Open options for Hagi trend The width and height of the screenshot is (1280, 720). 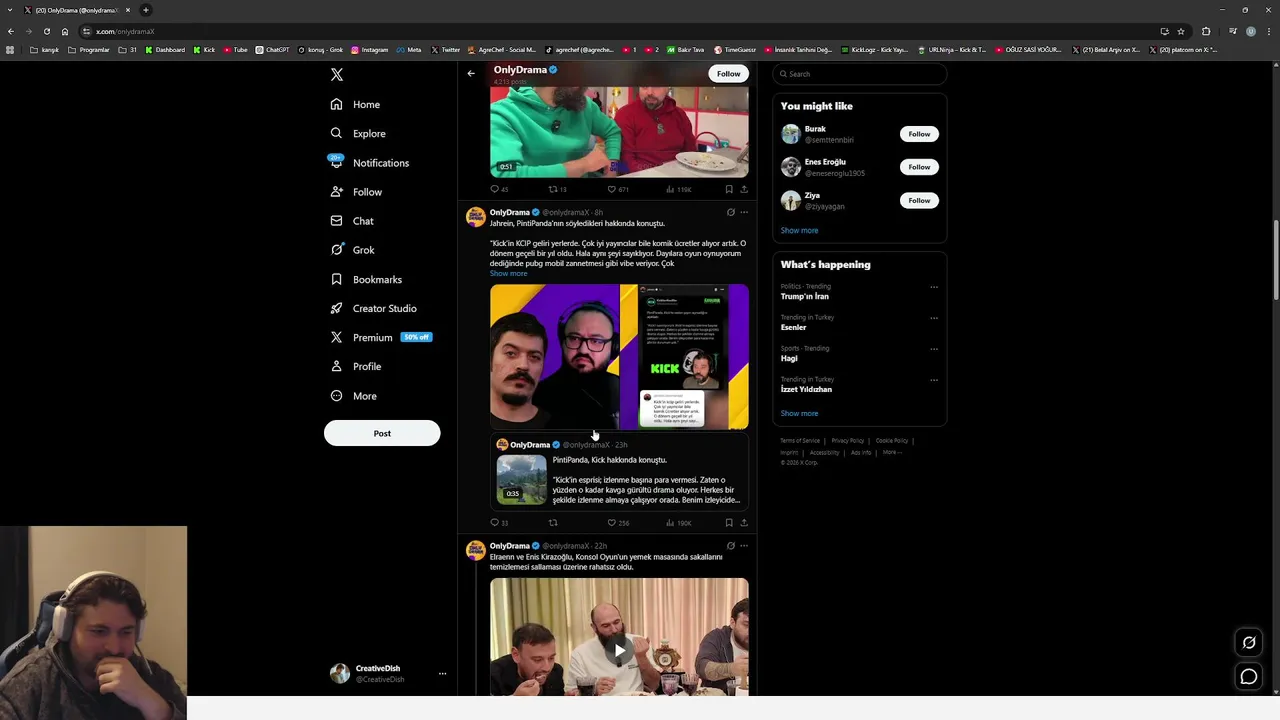(x=934, y=349)
